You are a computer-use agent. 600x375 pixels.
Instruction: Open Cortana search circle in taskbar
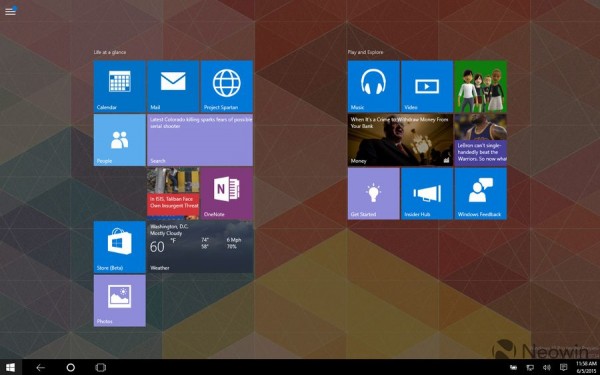tap(70, 367)
